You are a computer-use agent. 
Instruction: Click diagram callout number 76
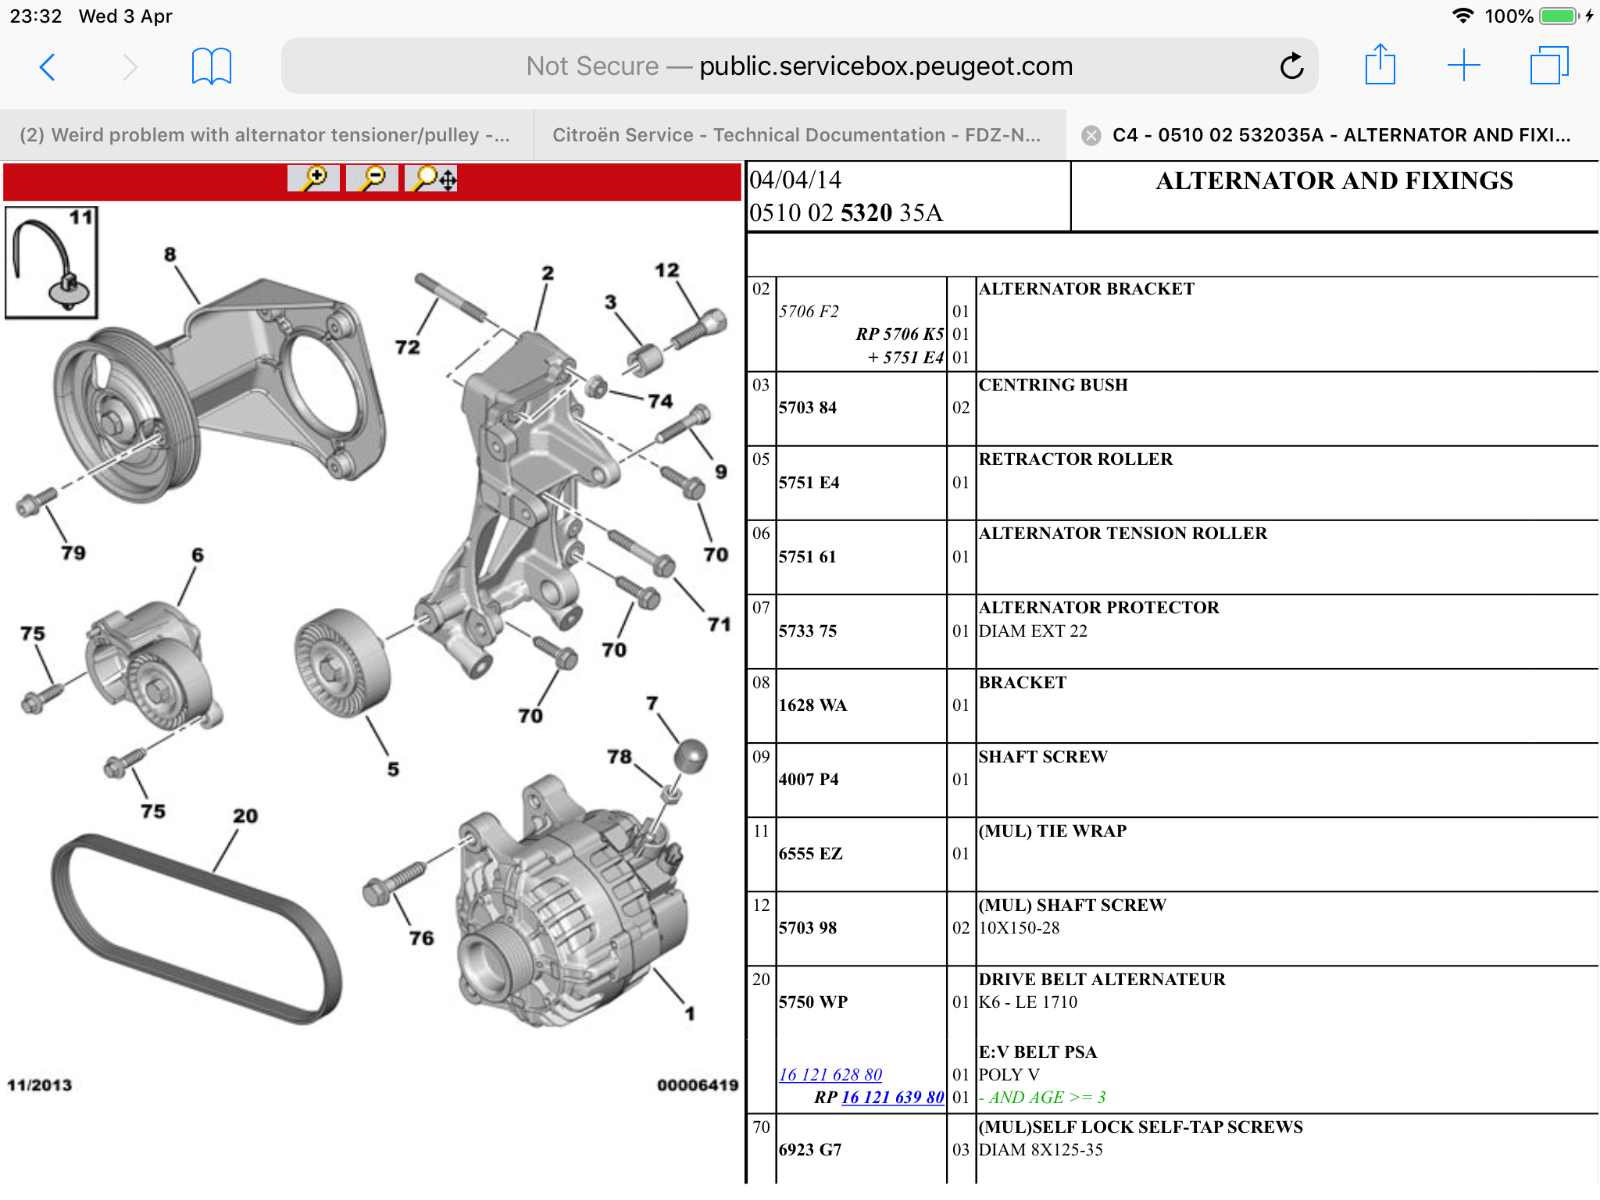tap(422, 938)
